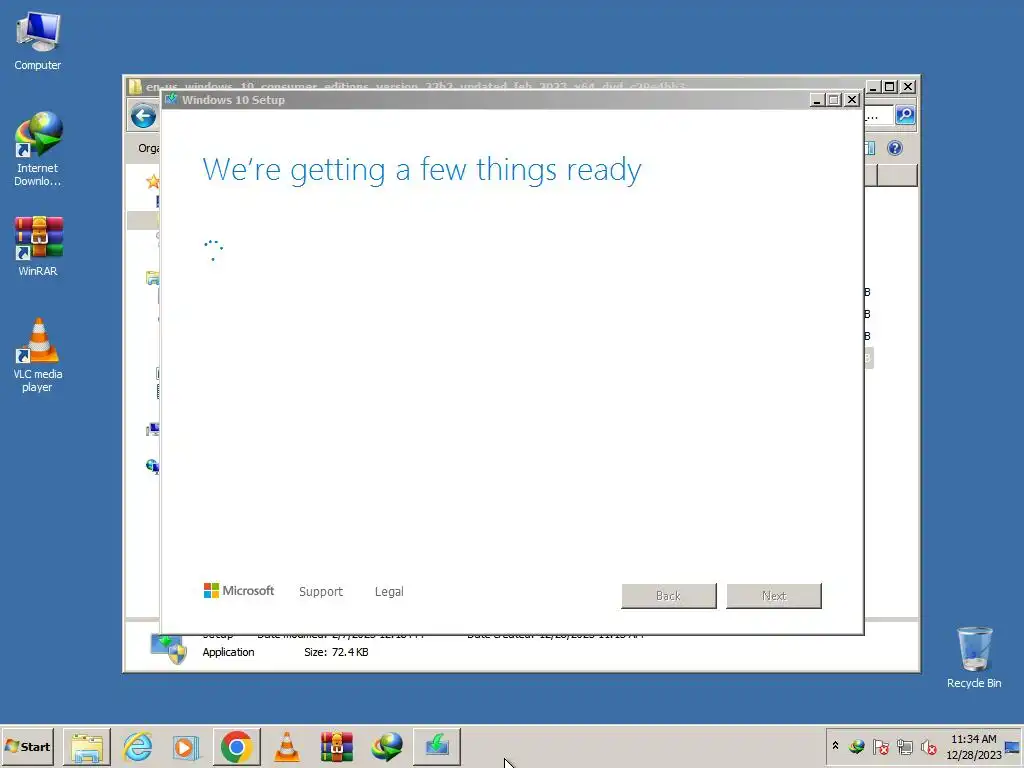Open Internet Download Manager taskbar icon

[387, 746]
